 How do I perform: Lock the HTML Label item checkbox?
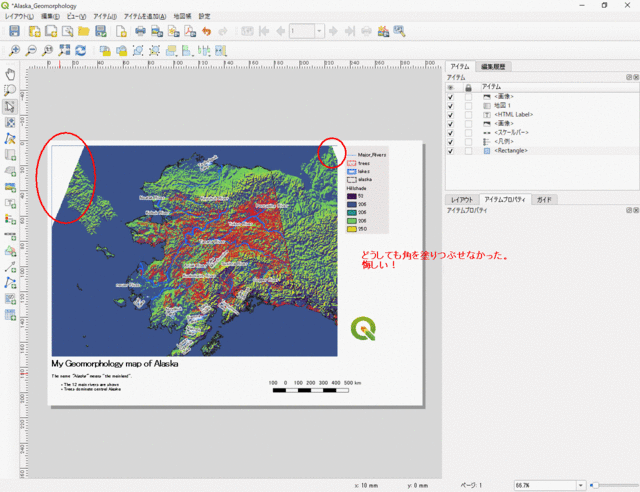point(468,115)
